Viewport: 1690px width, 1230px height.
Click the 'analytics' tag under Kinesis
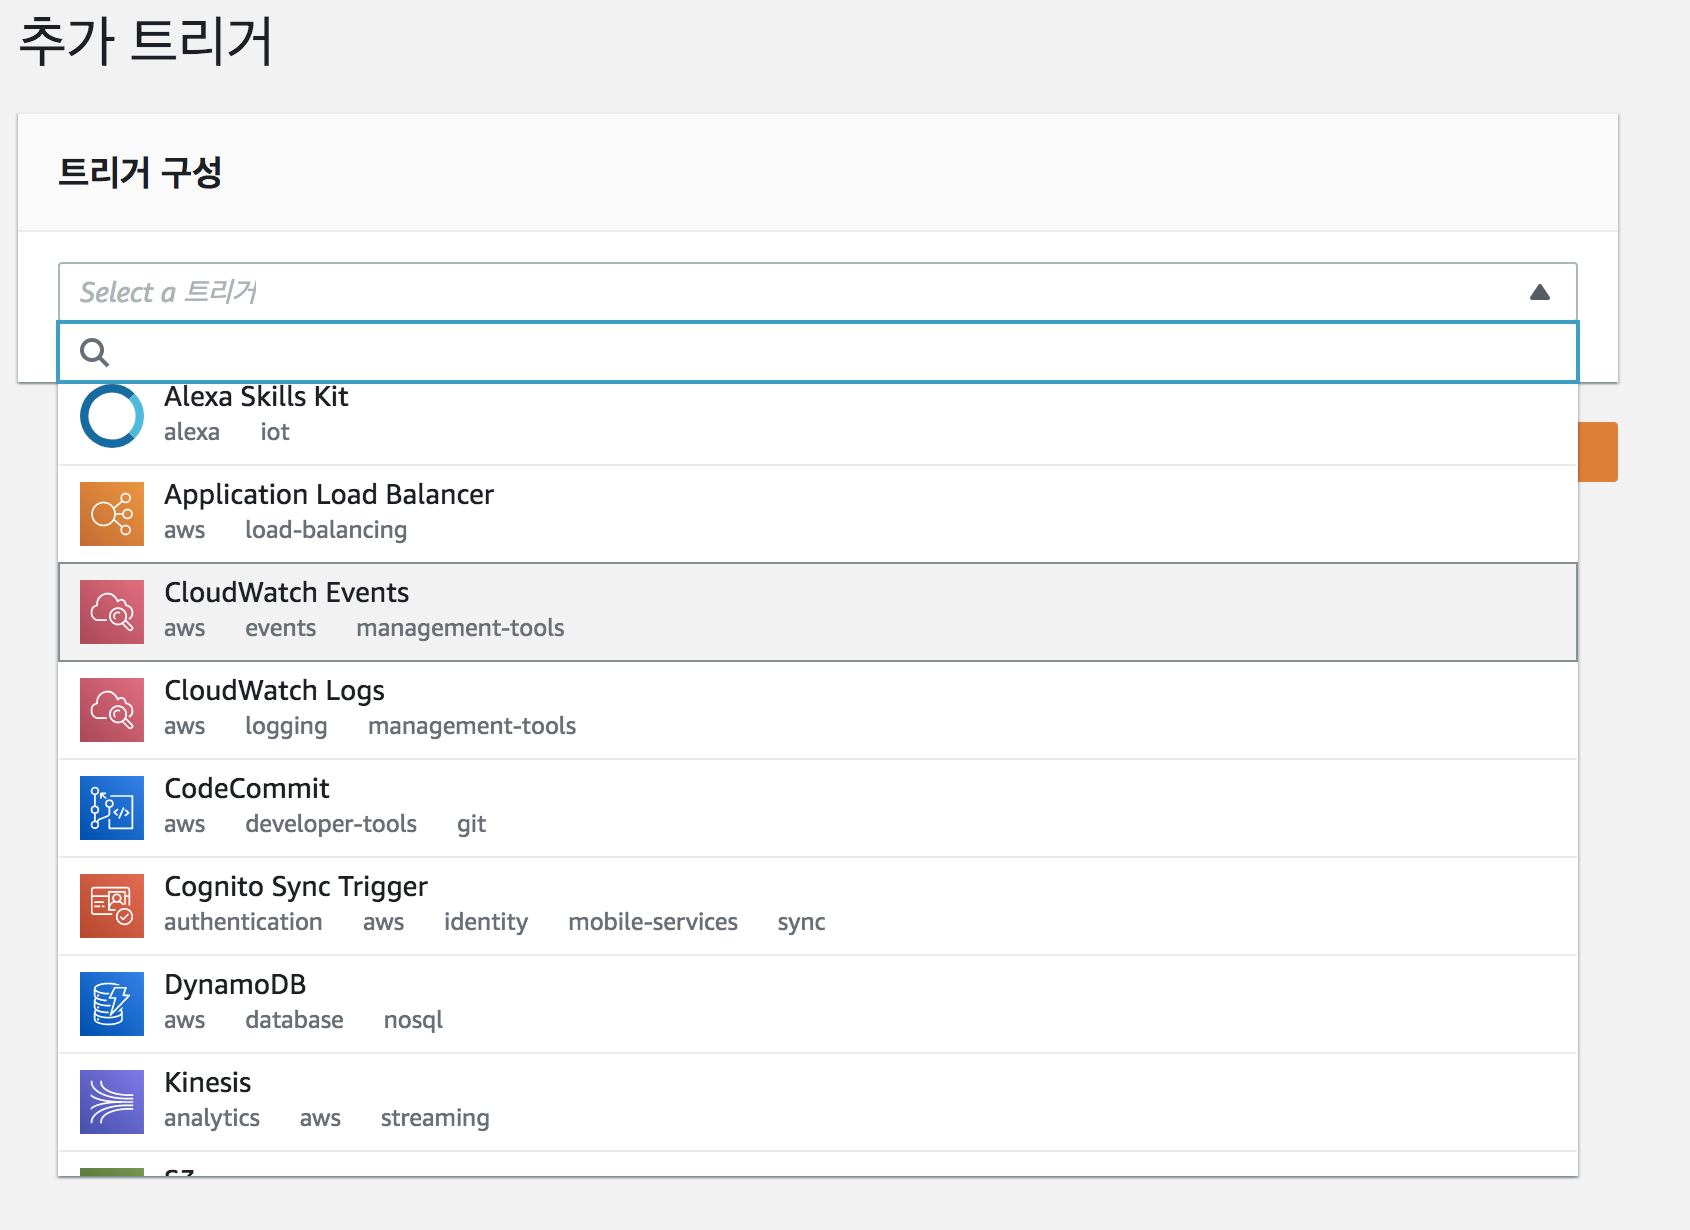point(212,1119)
